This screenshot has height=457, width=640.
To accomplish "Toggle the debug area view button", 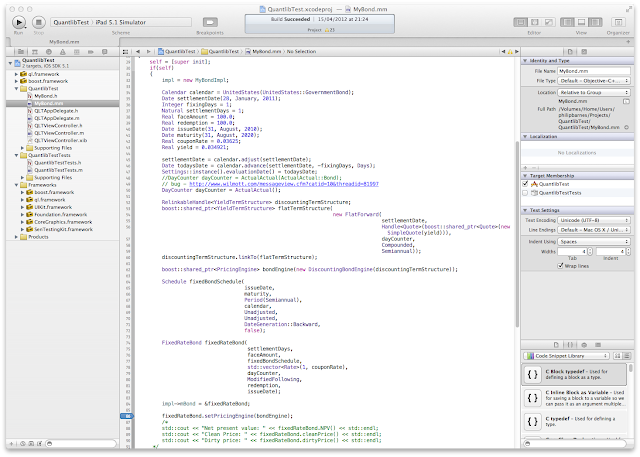I will (581, 22).
